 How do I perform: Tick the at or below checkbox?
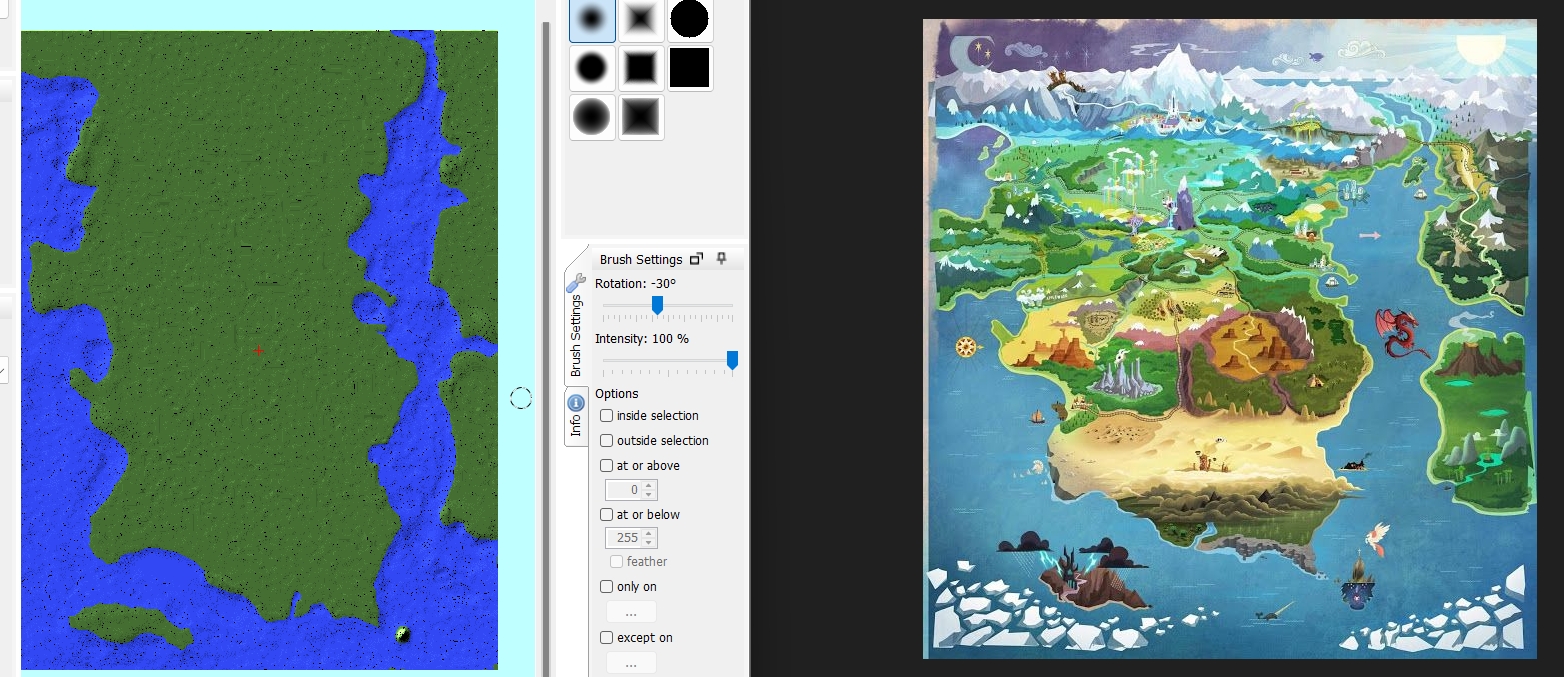coord(606,514)
